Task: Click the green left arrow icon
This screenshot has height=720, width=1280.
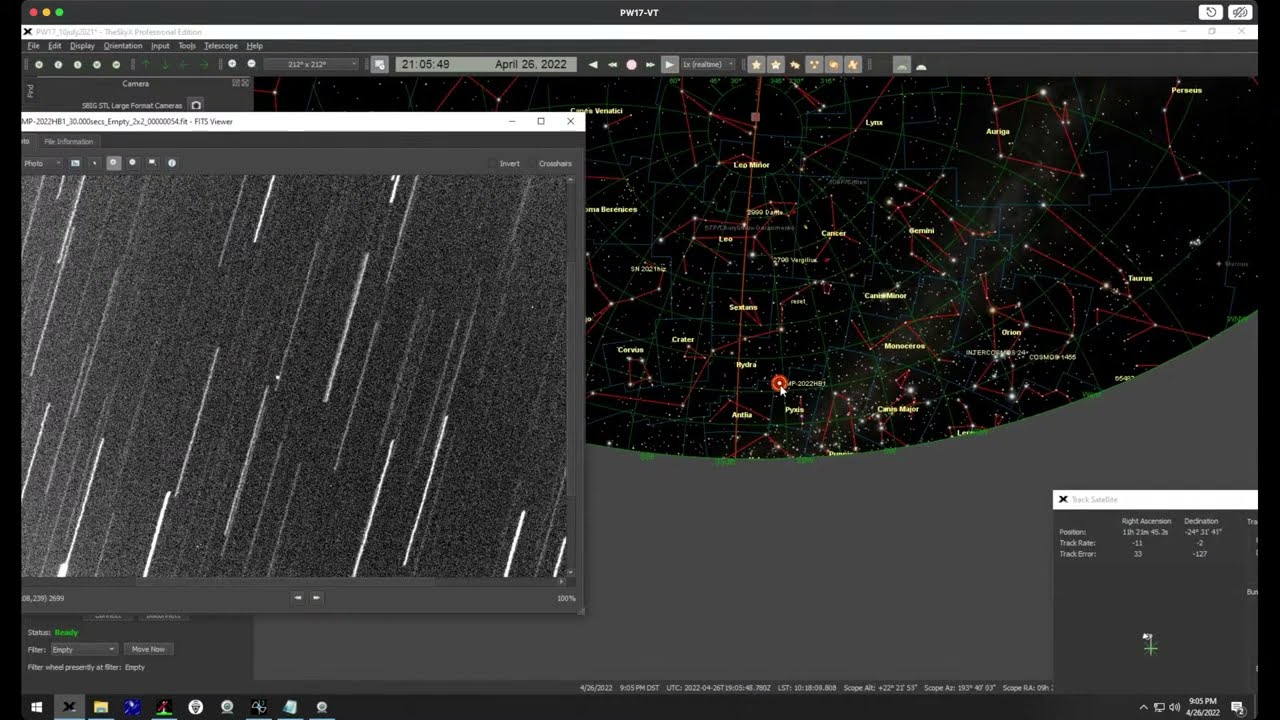Action: (185, 64)
